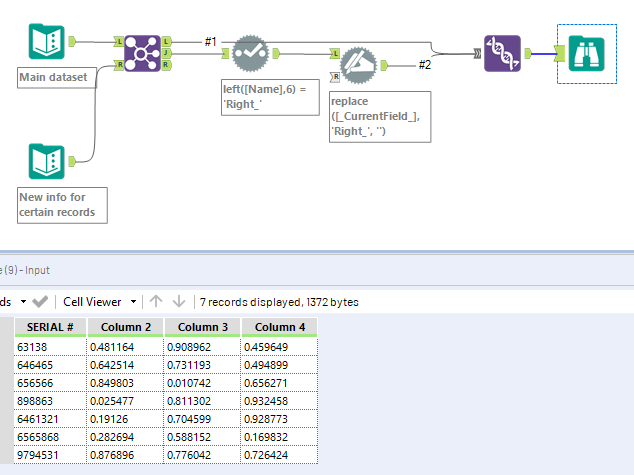Click the Column 3 header
This screenshot has width=634, height=475.
point(202,327)
